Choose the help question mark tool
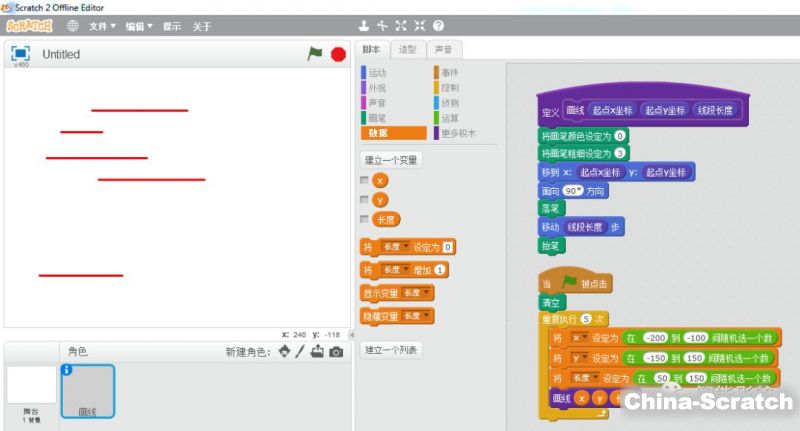Screen dimensions: 800x431 [438, 26]
